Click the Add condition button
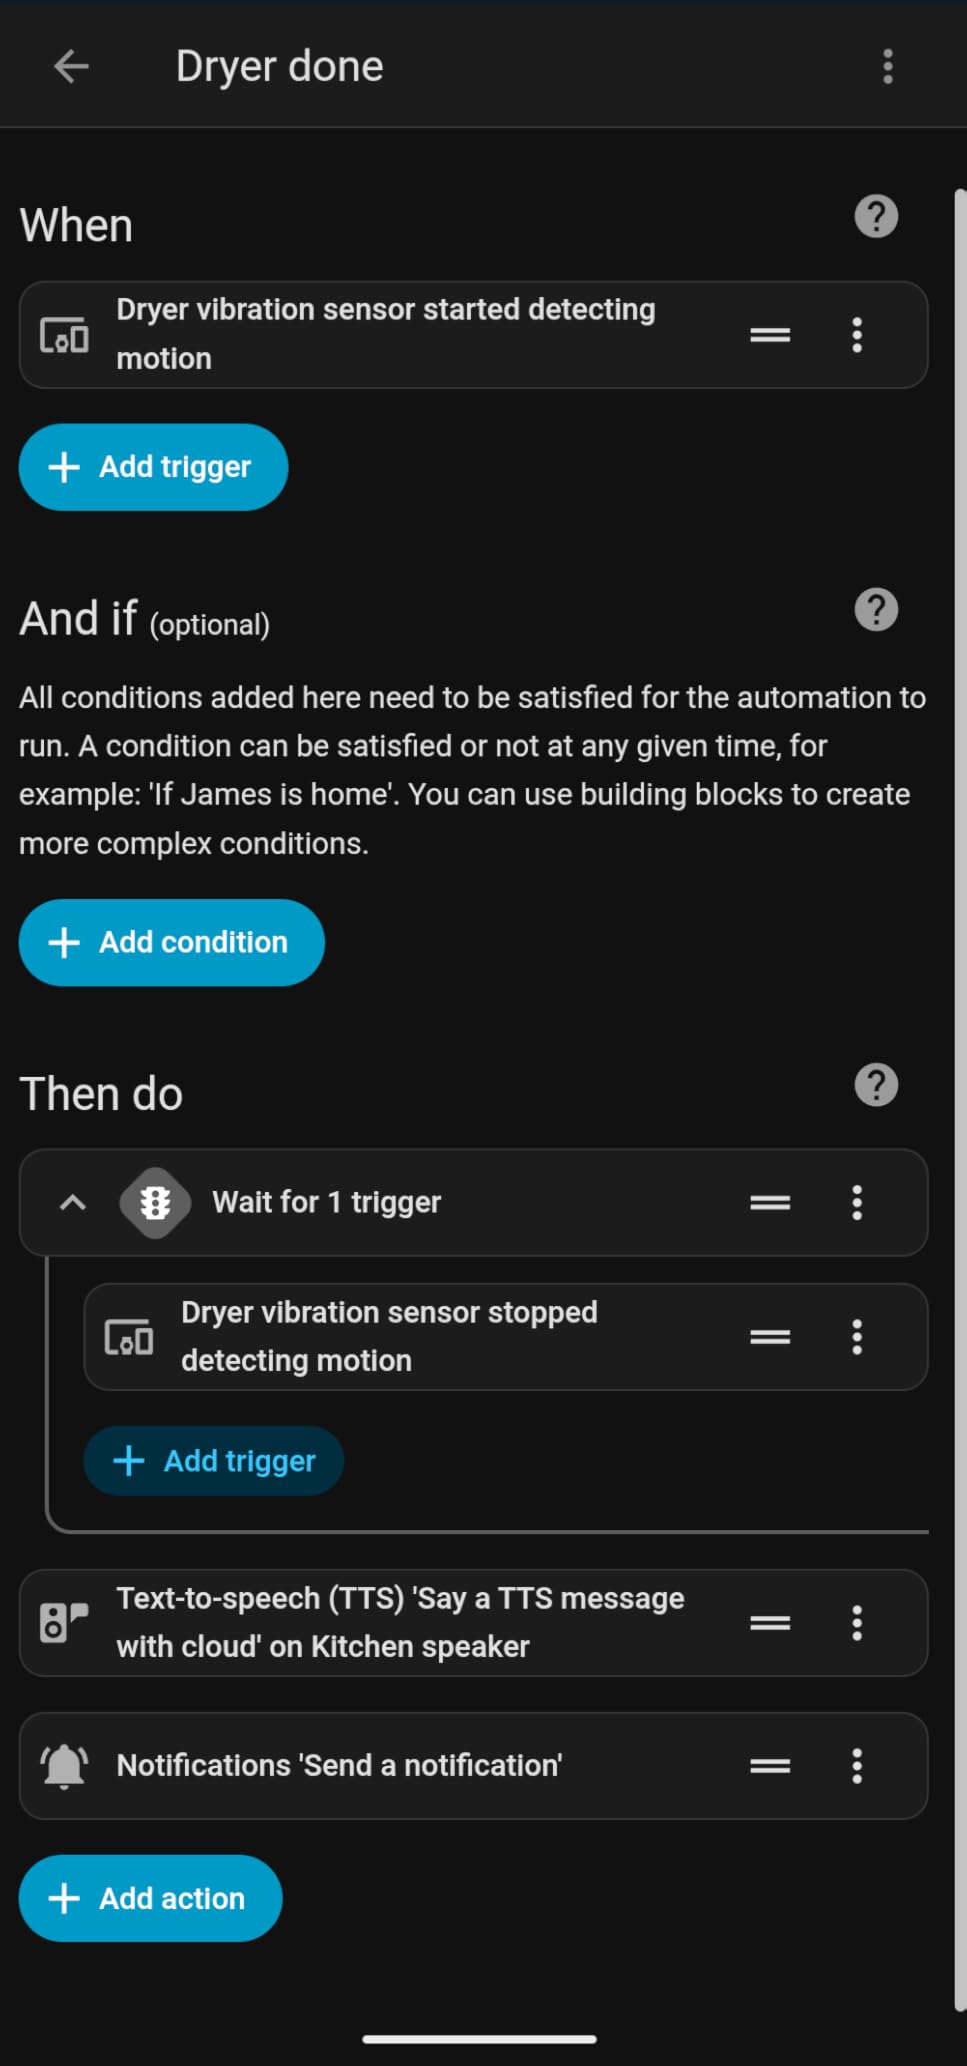The width and height of the screenshot is (967, 2066). [171, 942]
